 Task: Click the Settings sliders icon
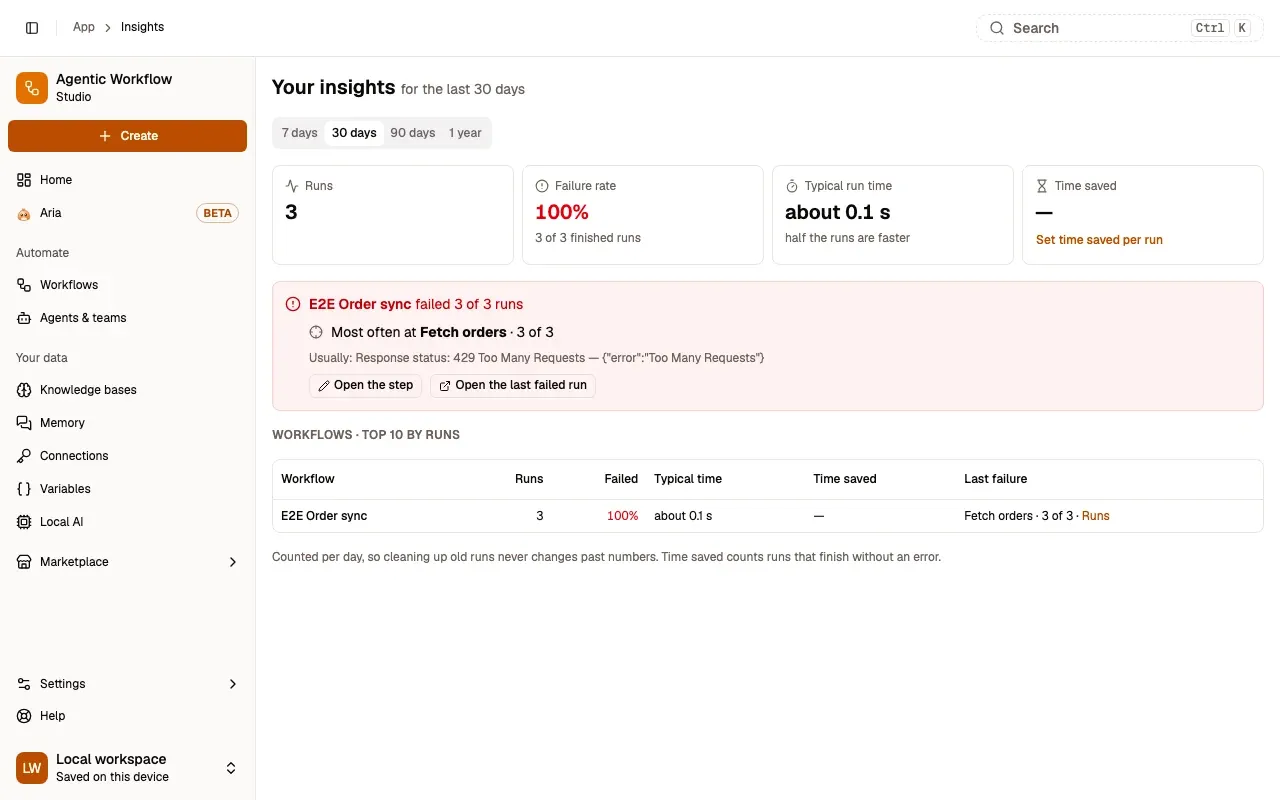click(x=24, y=684)
